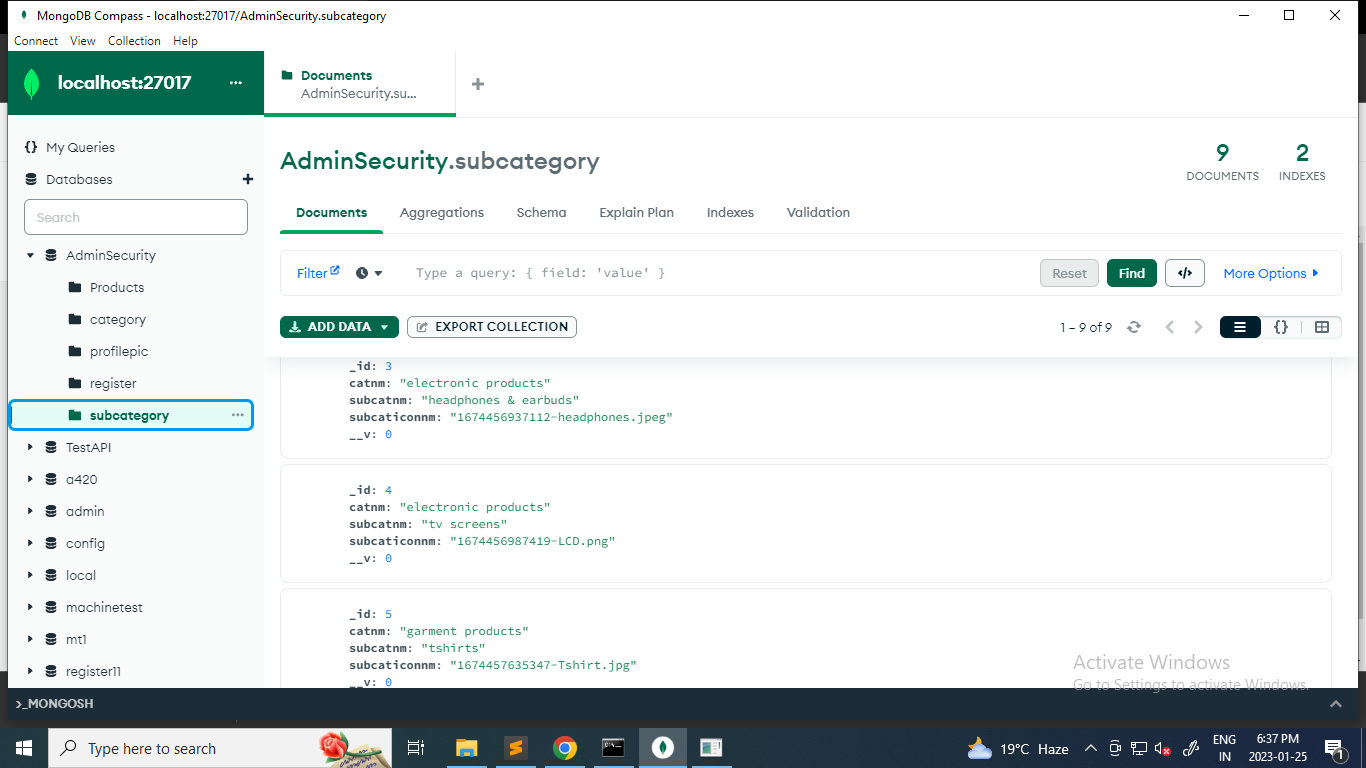
Task: Select the subcategory collection
Action: 130,415
